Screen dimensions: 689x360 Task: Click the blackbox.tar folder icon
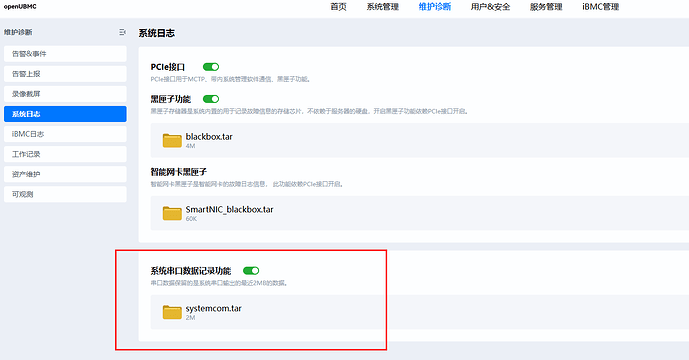172,140
